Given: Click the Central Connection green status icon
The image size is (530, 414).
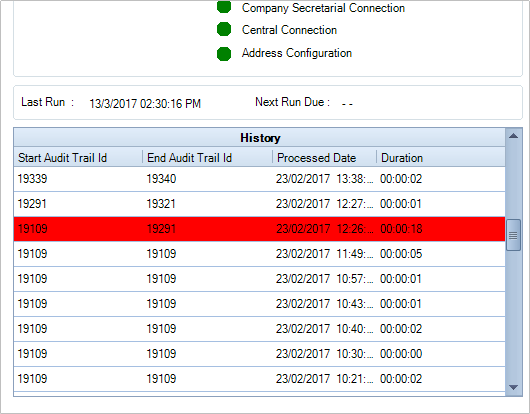Looking at the screenshot, I should click(x=224, y=29).
